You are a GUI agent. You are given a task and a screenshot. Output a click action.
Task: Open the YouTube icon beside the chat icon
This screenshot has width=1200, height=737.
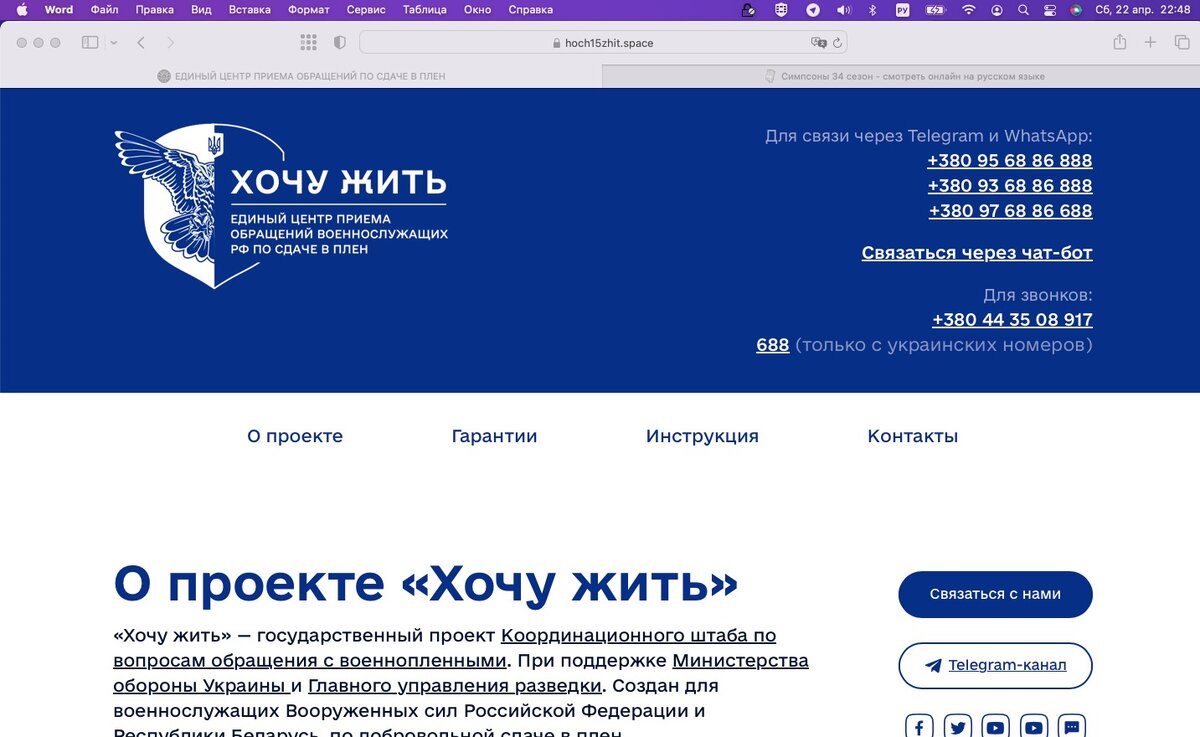point(1033,727)
